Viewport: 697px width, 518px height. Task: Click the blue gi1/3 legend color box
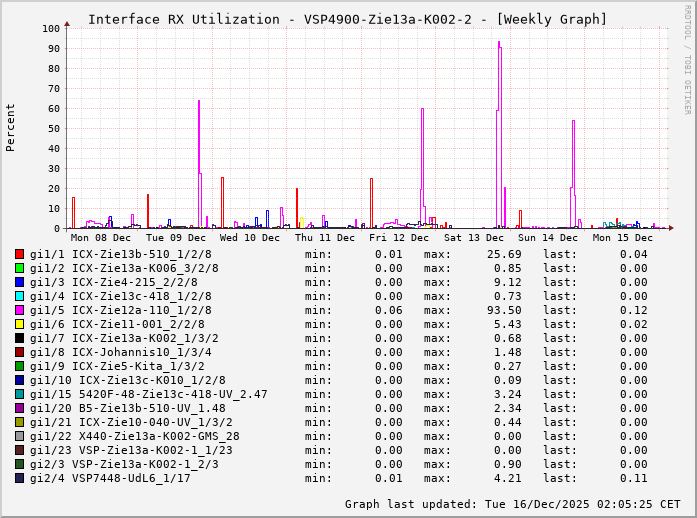[19, 282]
